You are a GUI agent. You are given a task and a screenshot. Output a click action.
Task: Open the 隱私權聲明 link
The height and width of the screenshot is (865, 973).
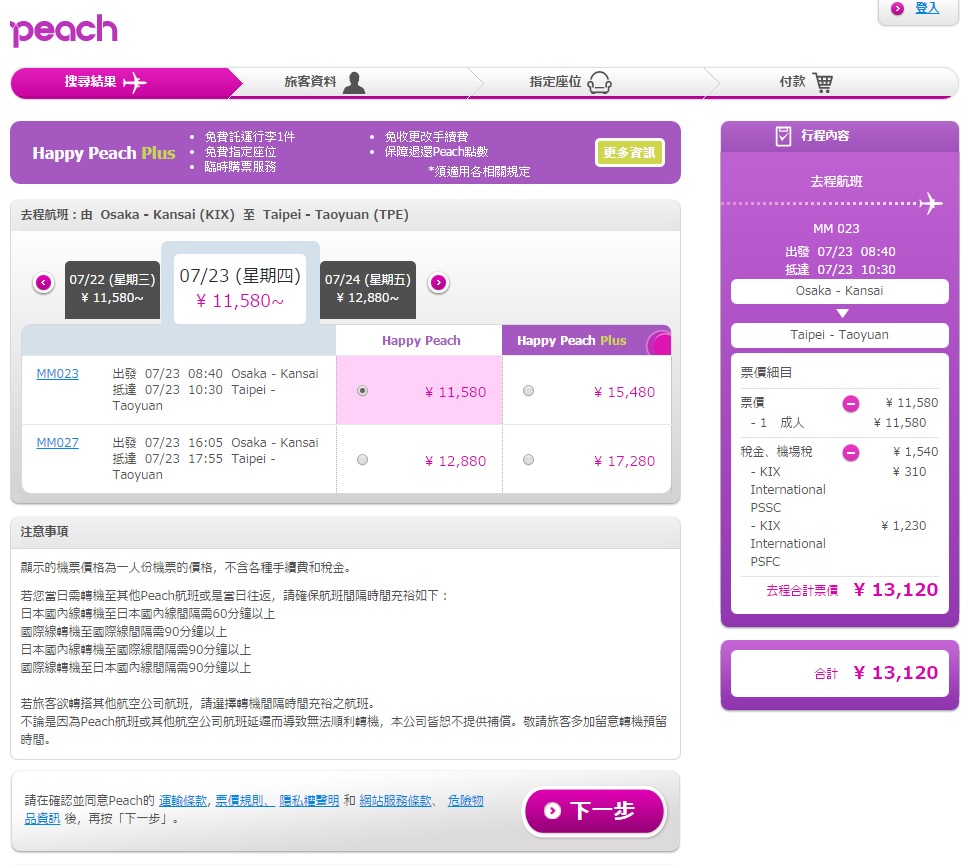click(x=309, y=800)
